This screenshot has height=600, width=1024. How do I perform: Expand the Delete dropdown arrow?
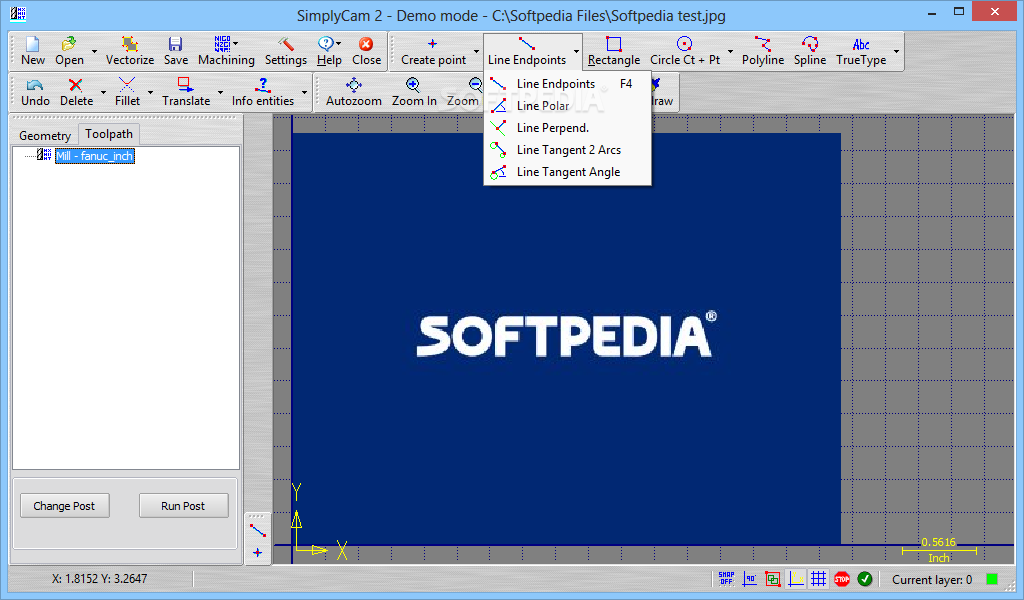[103, 92]
